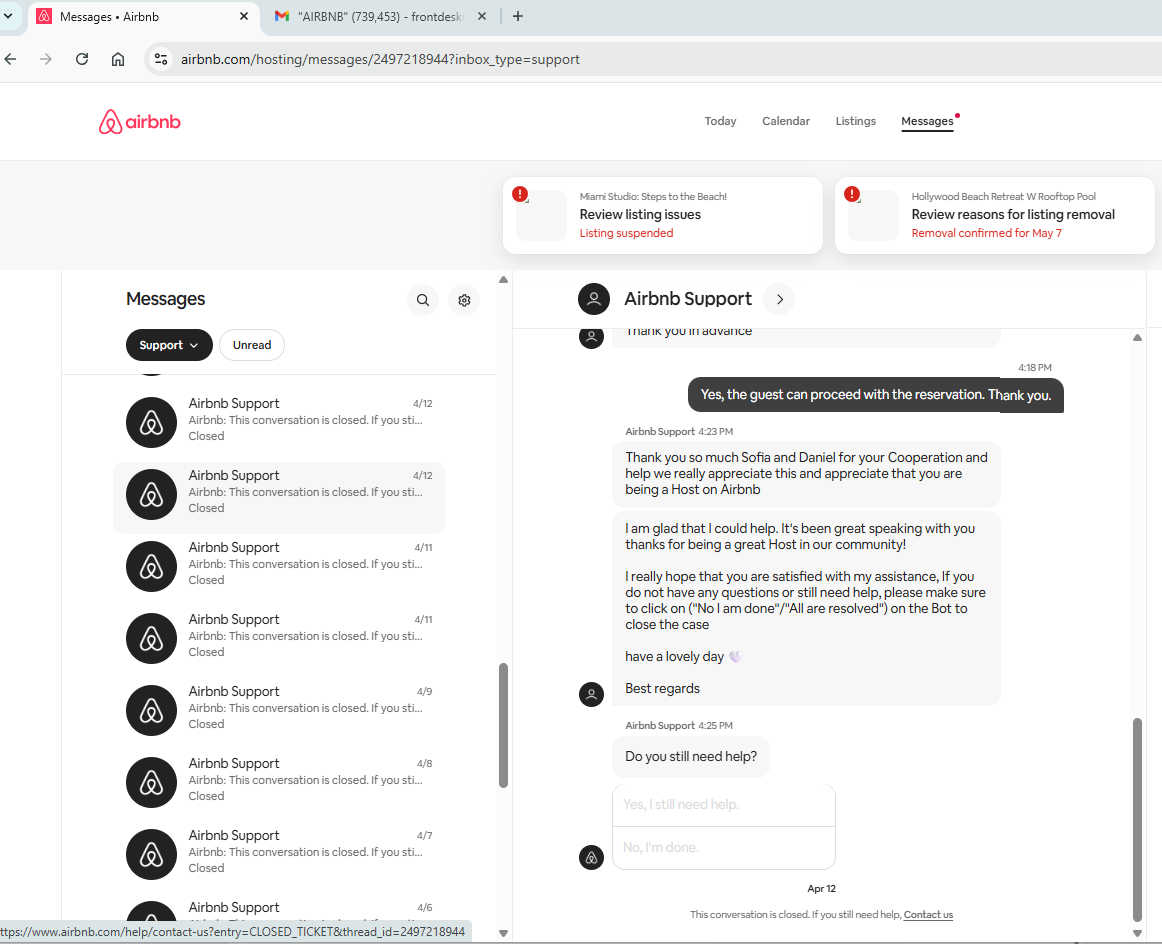The height and width of the screenshot is (944, 1162).
Task: Click 'No, I'm done.' option
Action: click(x=724, y=848)
